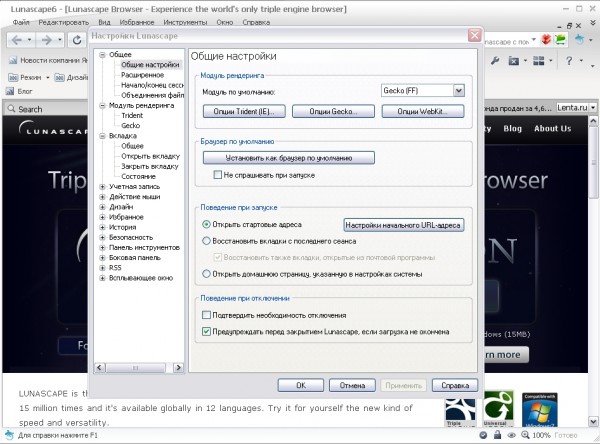Click the browser Back arrow button

pyautogui.click(x=16, y=40)
